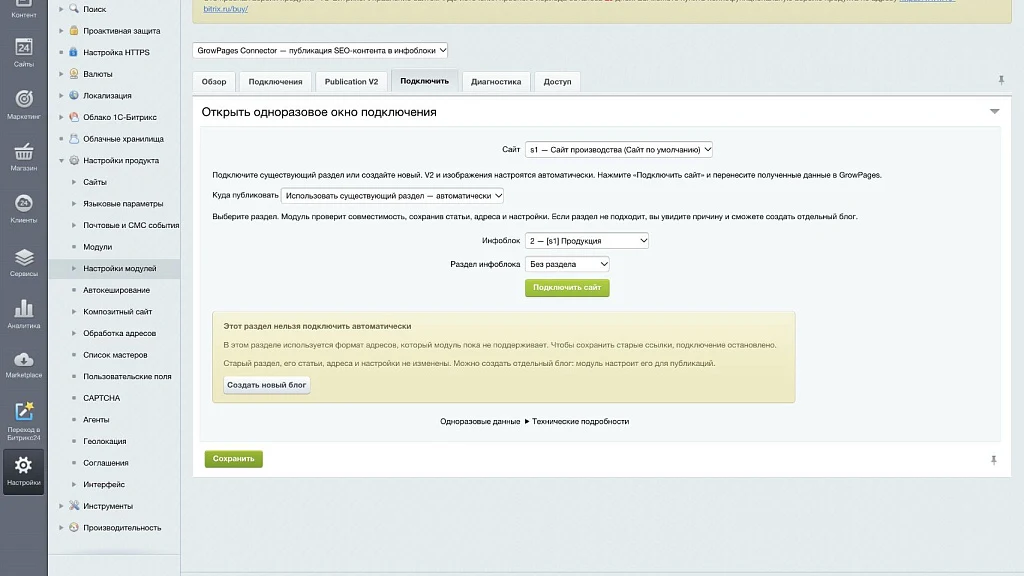Open CAPTCHA tree item
The width and height of the screenshot is (1024, 576).
point(101,397)
